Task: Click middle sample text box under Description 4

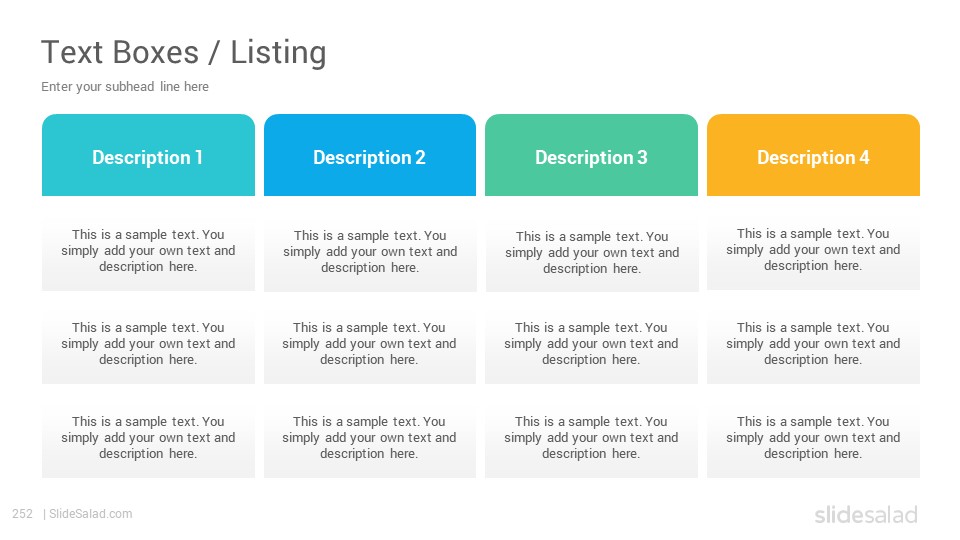Action: click(x=813, y=343)
